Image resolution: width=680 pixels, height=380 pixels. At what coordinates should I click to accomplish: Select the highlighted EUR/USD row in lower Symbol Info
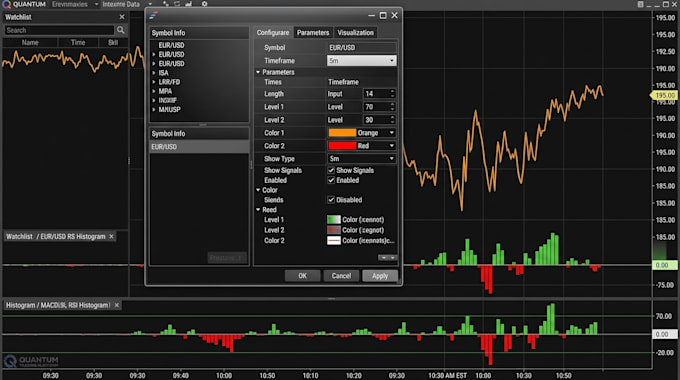(199, 147)
